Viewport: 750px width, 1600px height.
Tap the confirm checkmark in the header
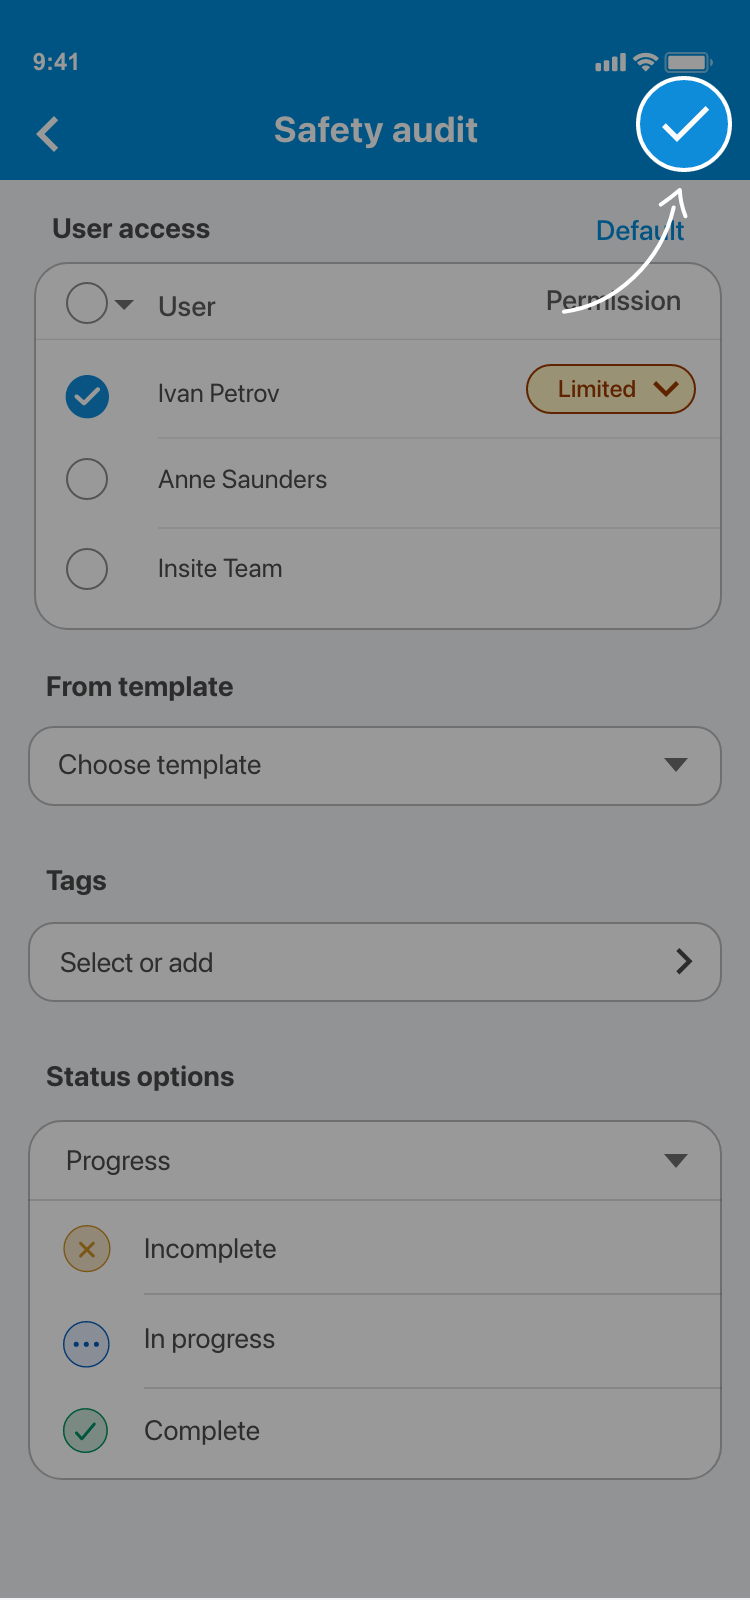point(684,125)
